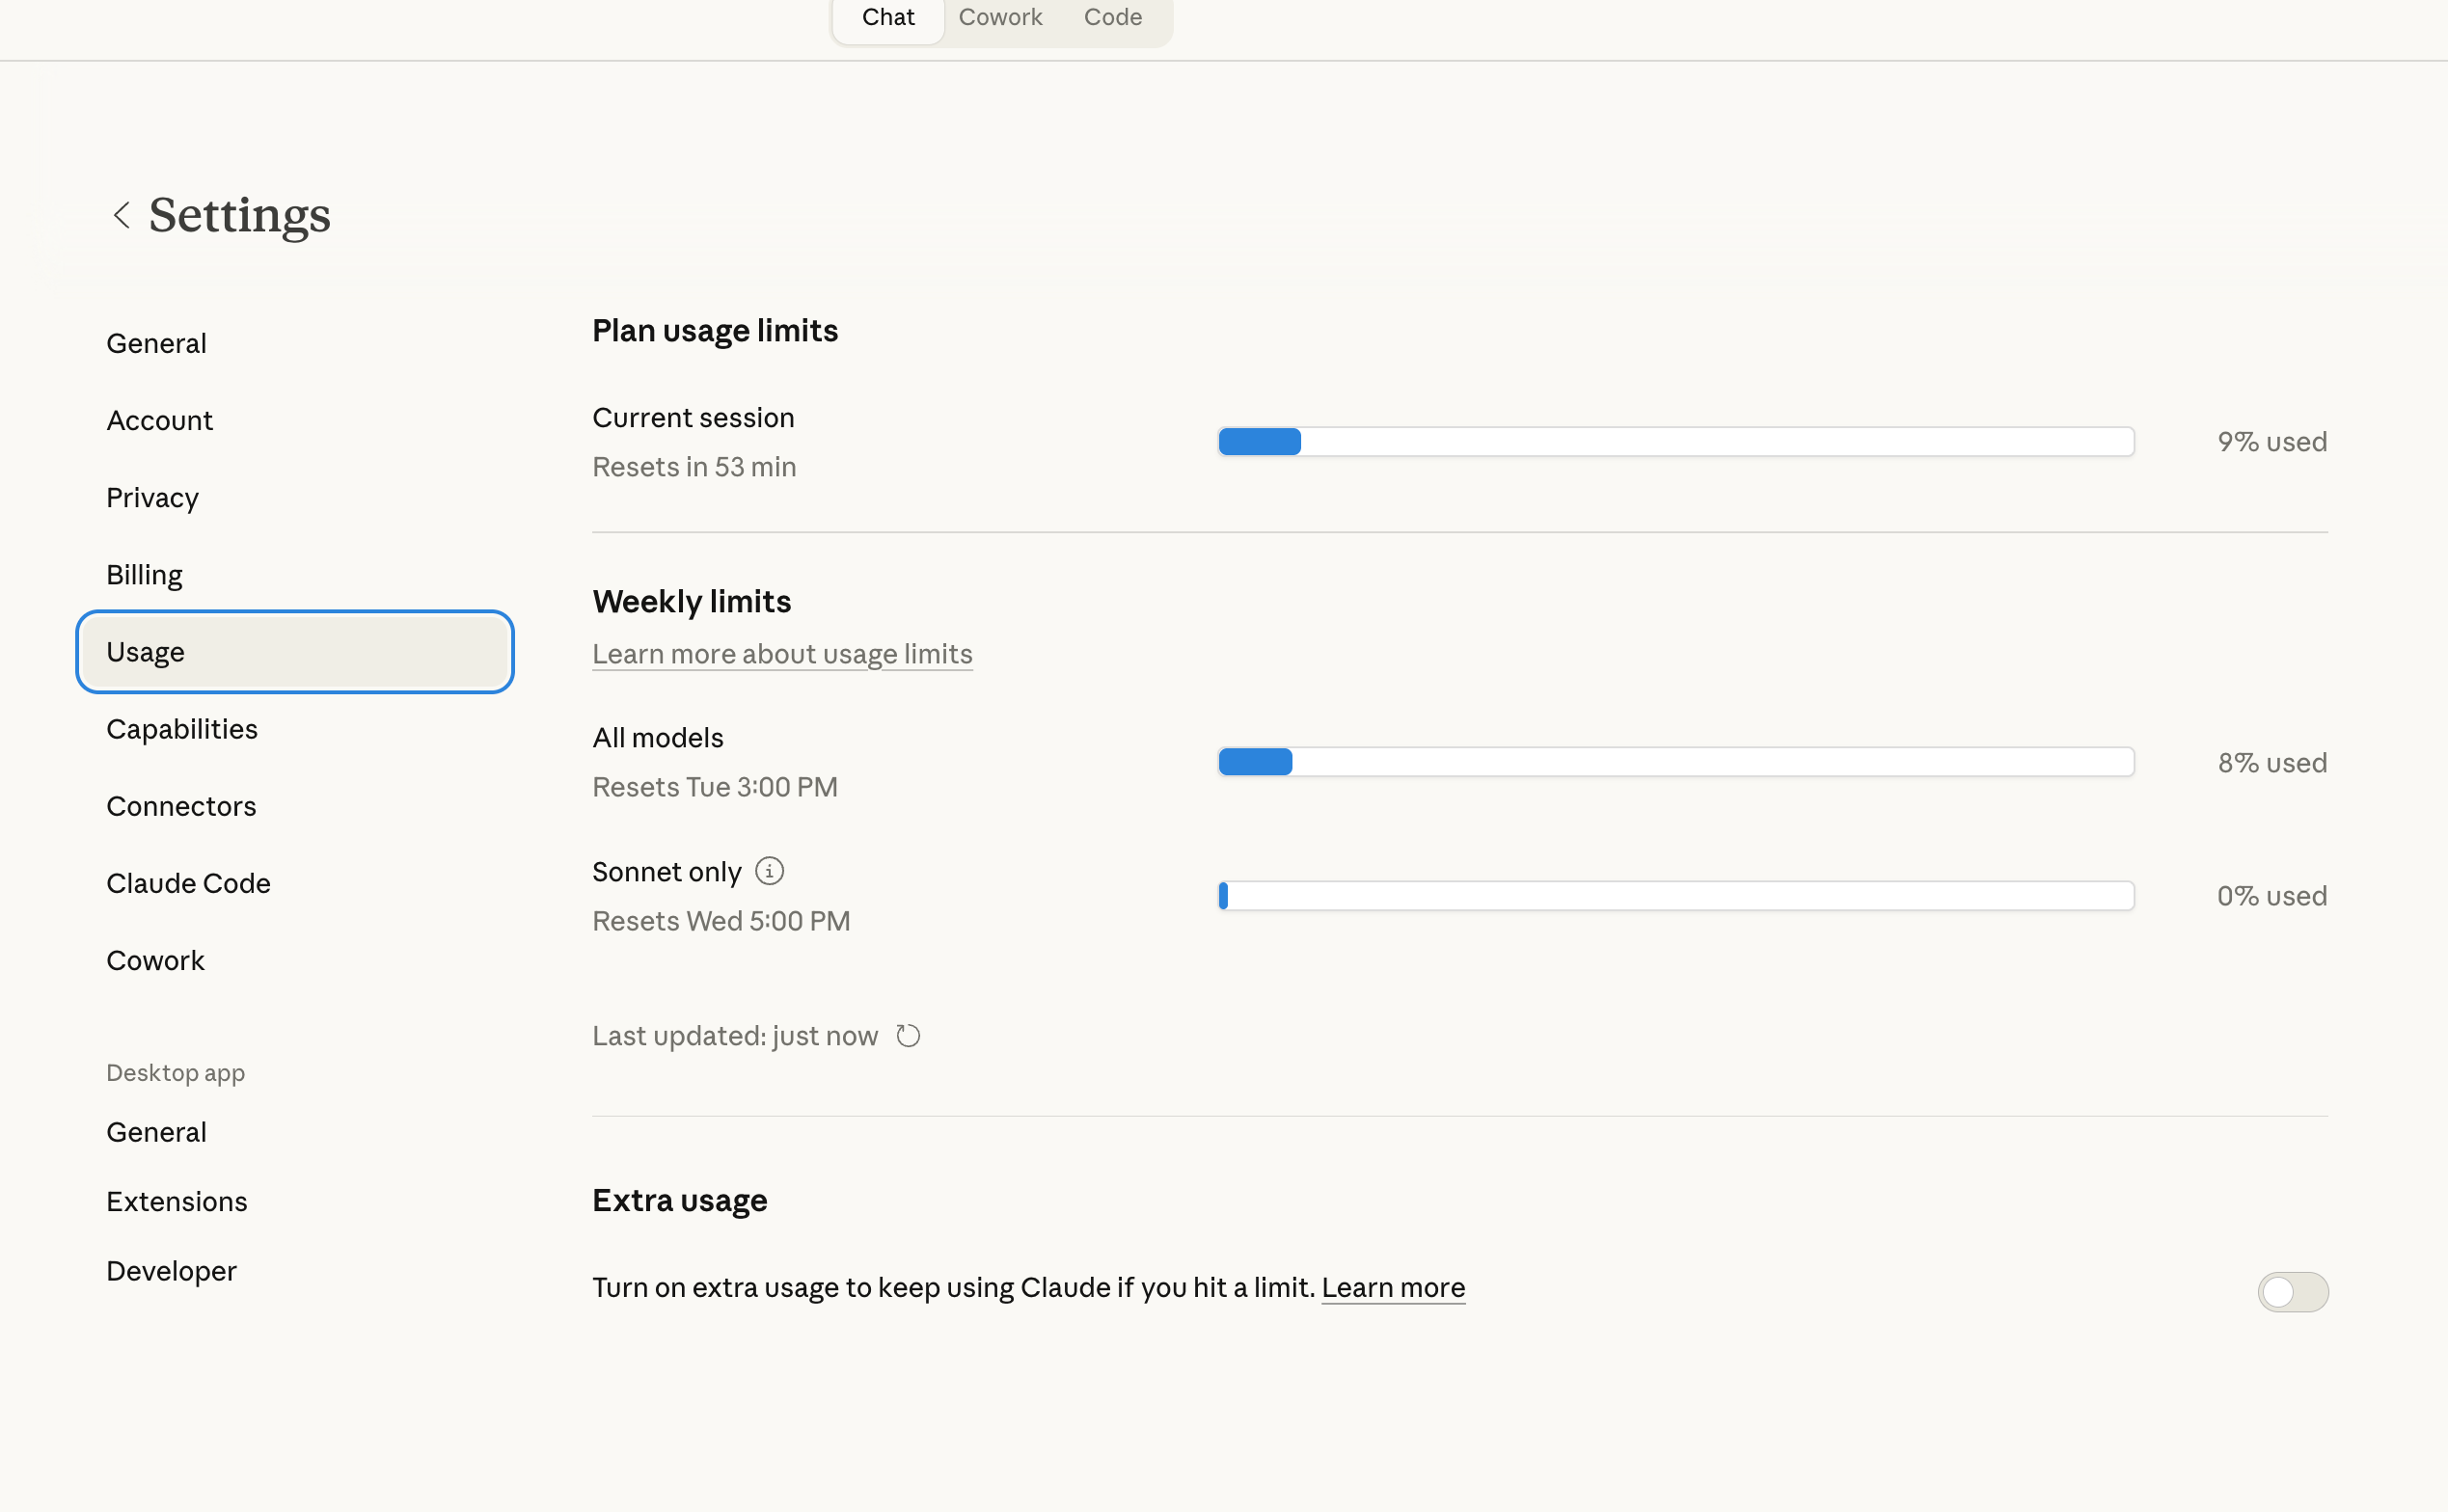Open Connectors in the sidebar
Screen dimensions: 2448x1512
181,806
